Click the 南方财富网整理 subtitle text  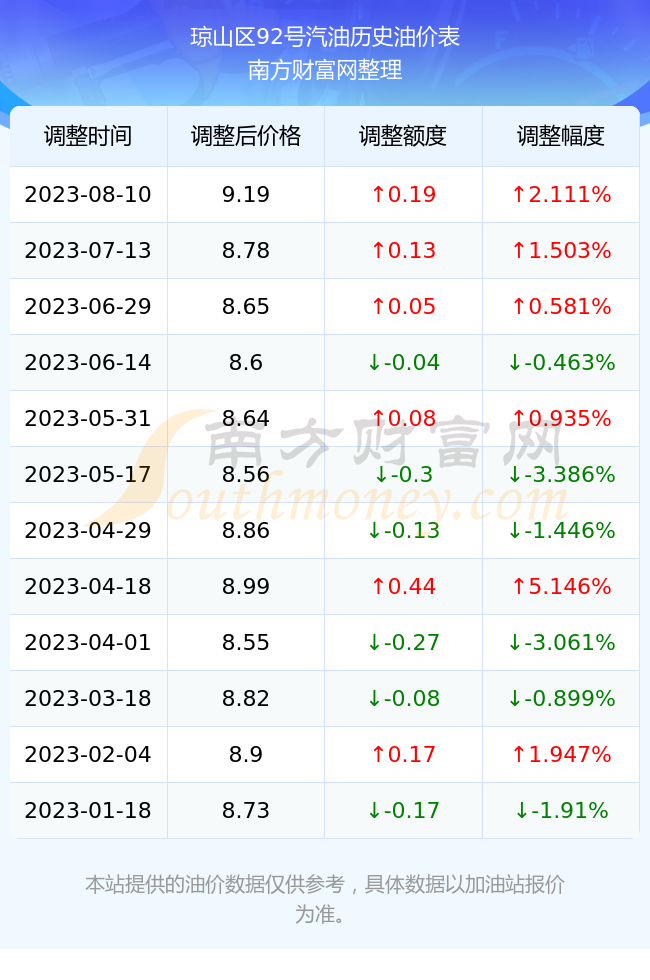click(x=325, y=70)
